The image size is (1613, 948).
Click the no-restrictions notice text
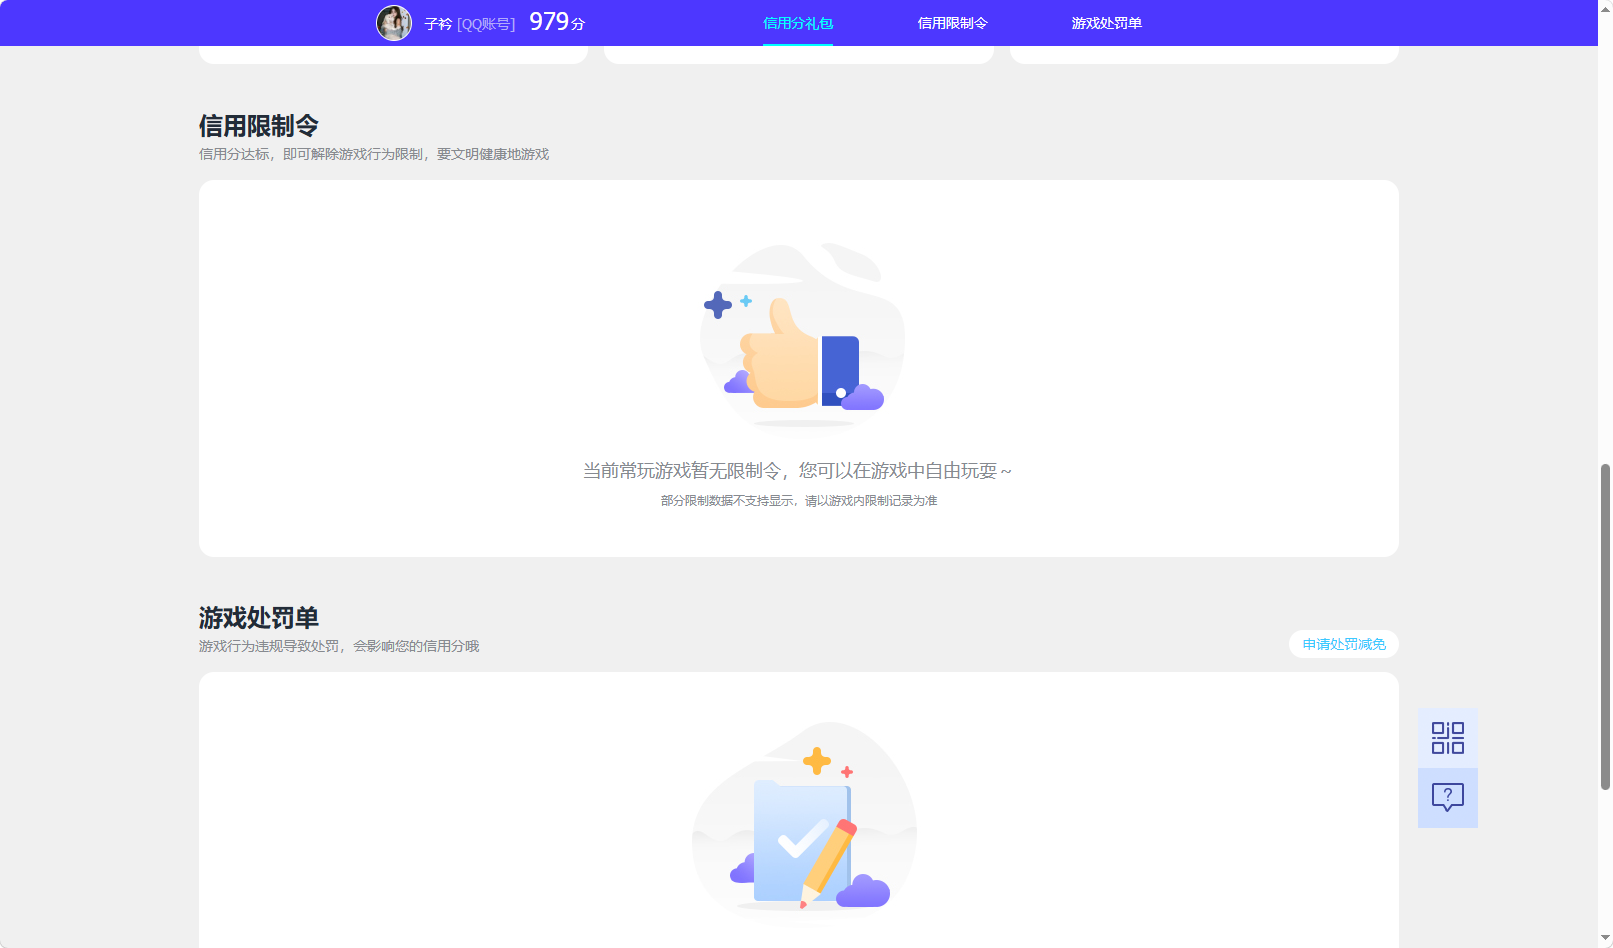(798, 470)
